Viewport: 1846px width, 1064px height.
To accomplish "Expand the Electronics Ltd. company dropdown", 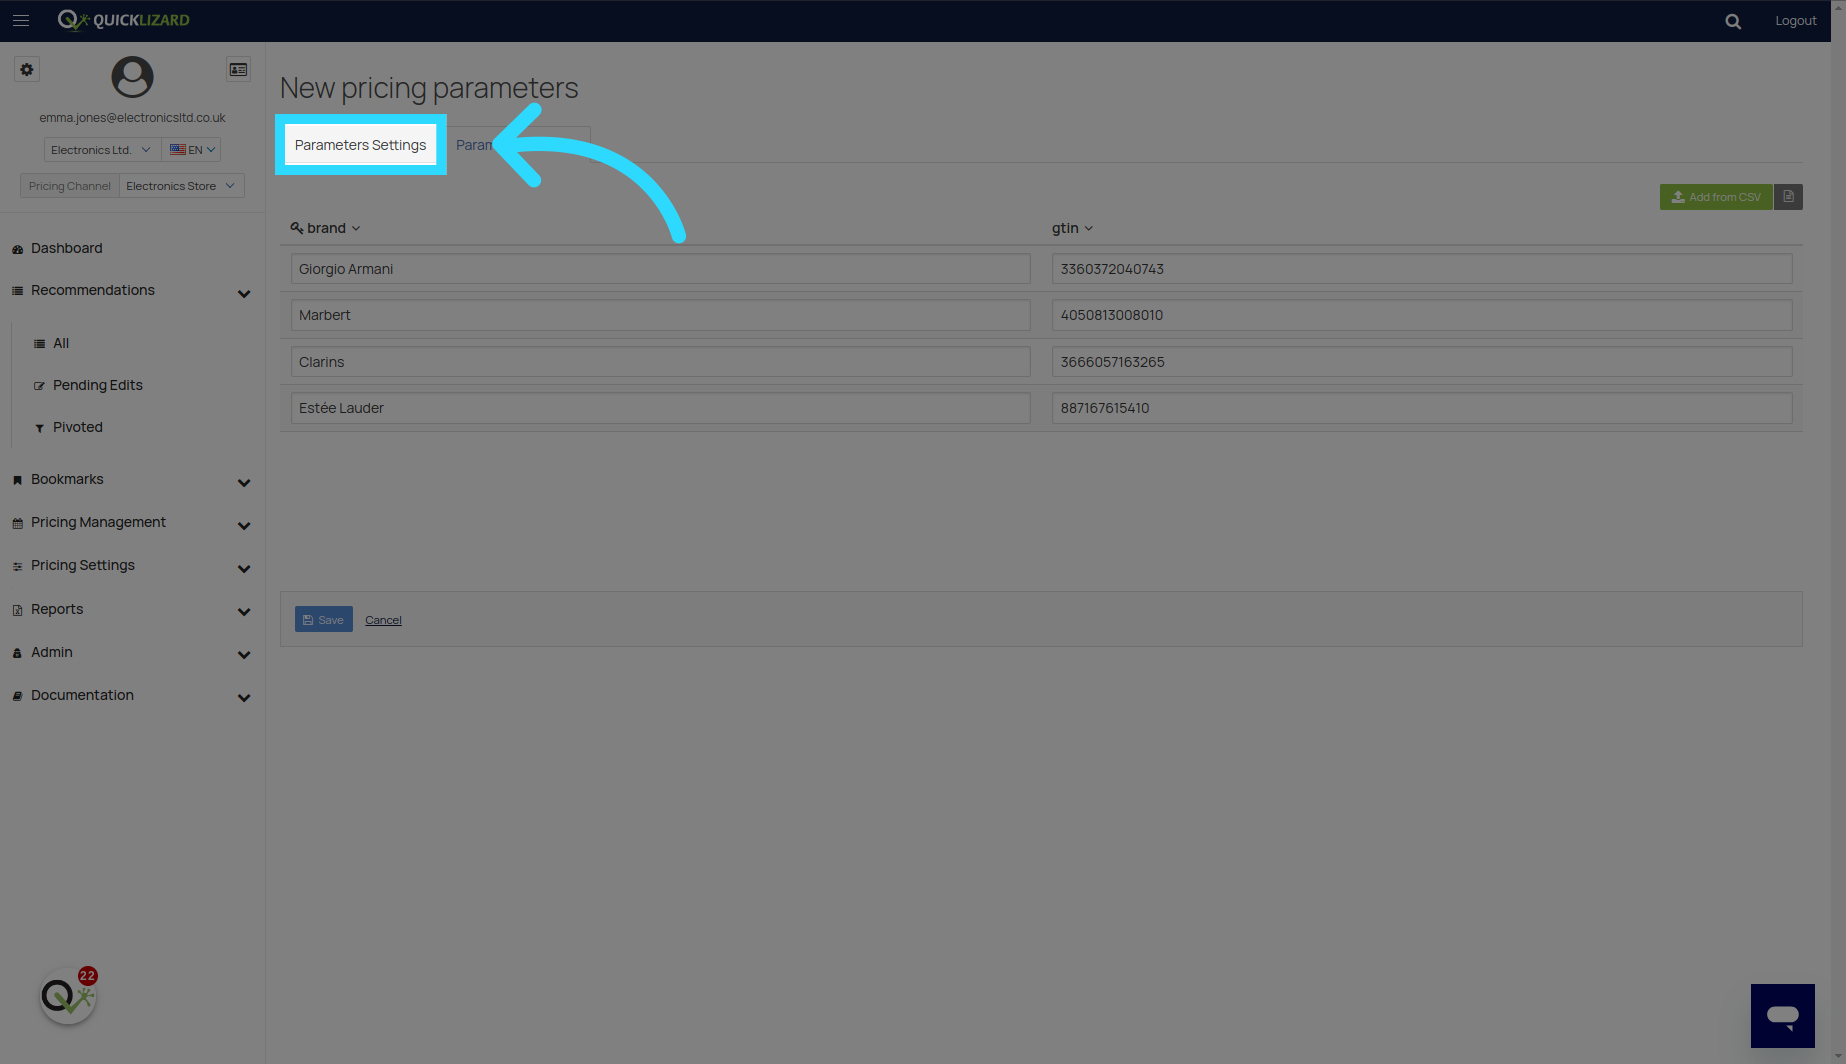I will pyautogui.click(x=100, y=149).
